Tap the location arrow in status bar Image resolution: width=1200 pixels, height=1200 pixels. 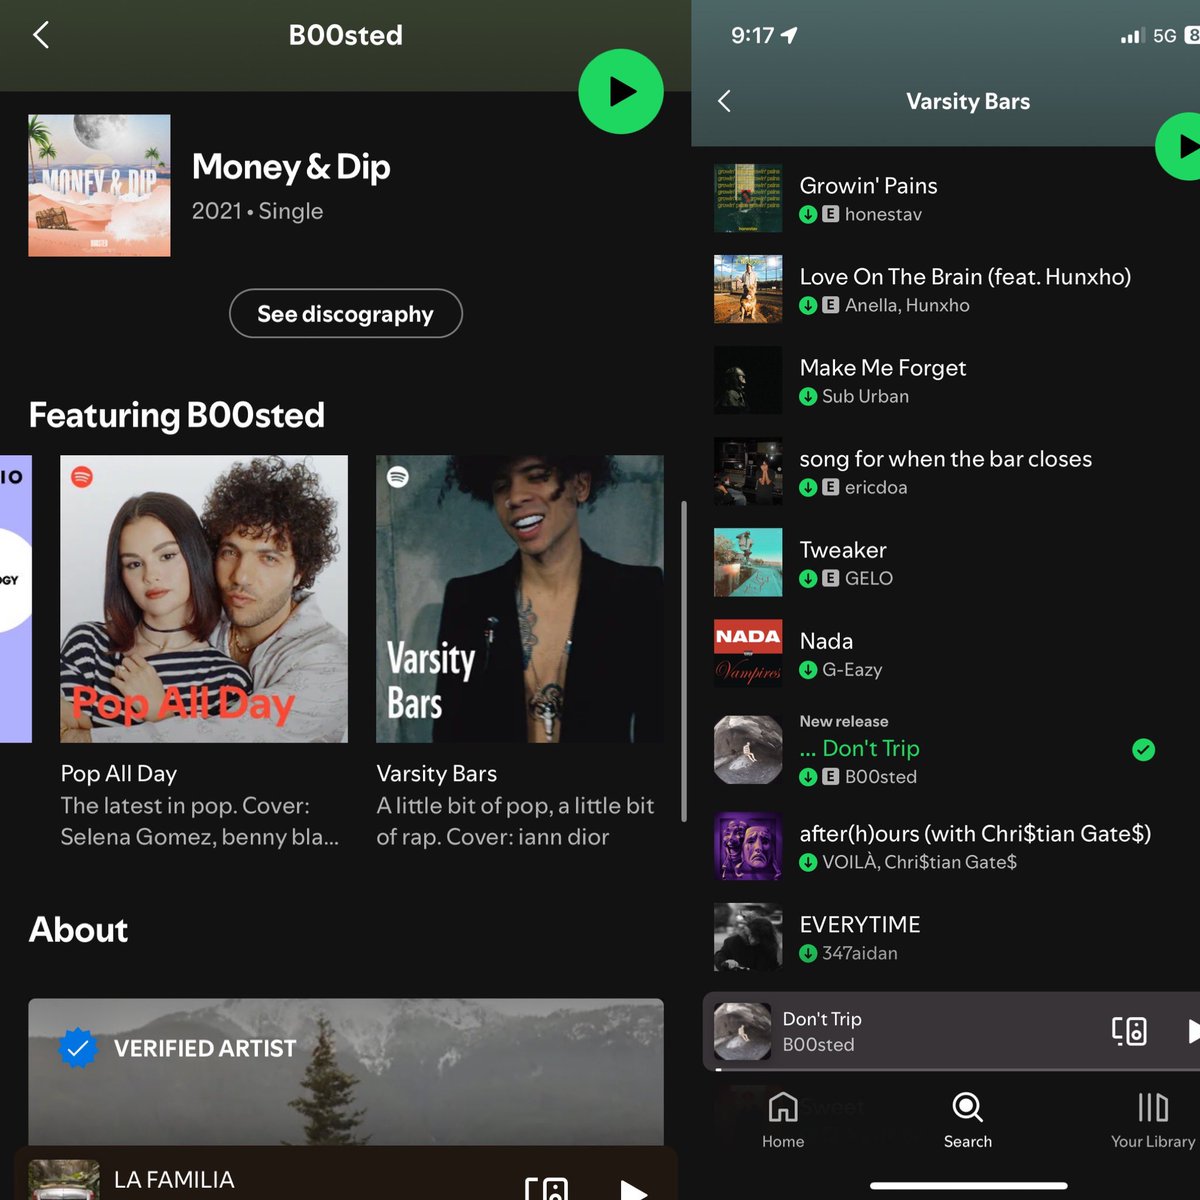(x=789, y=36)
